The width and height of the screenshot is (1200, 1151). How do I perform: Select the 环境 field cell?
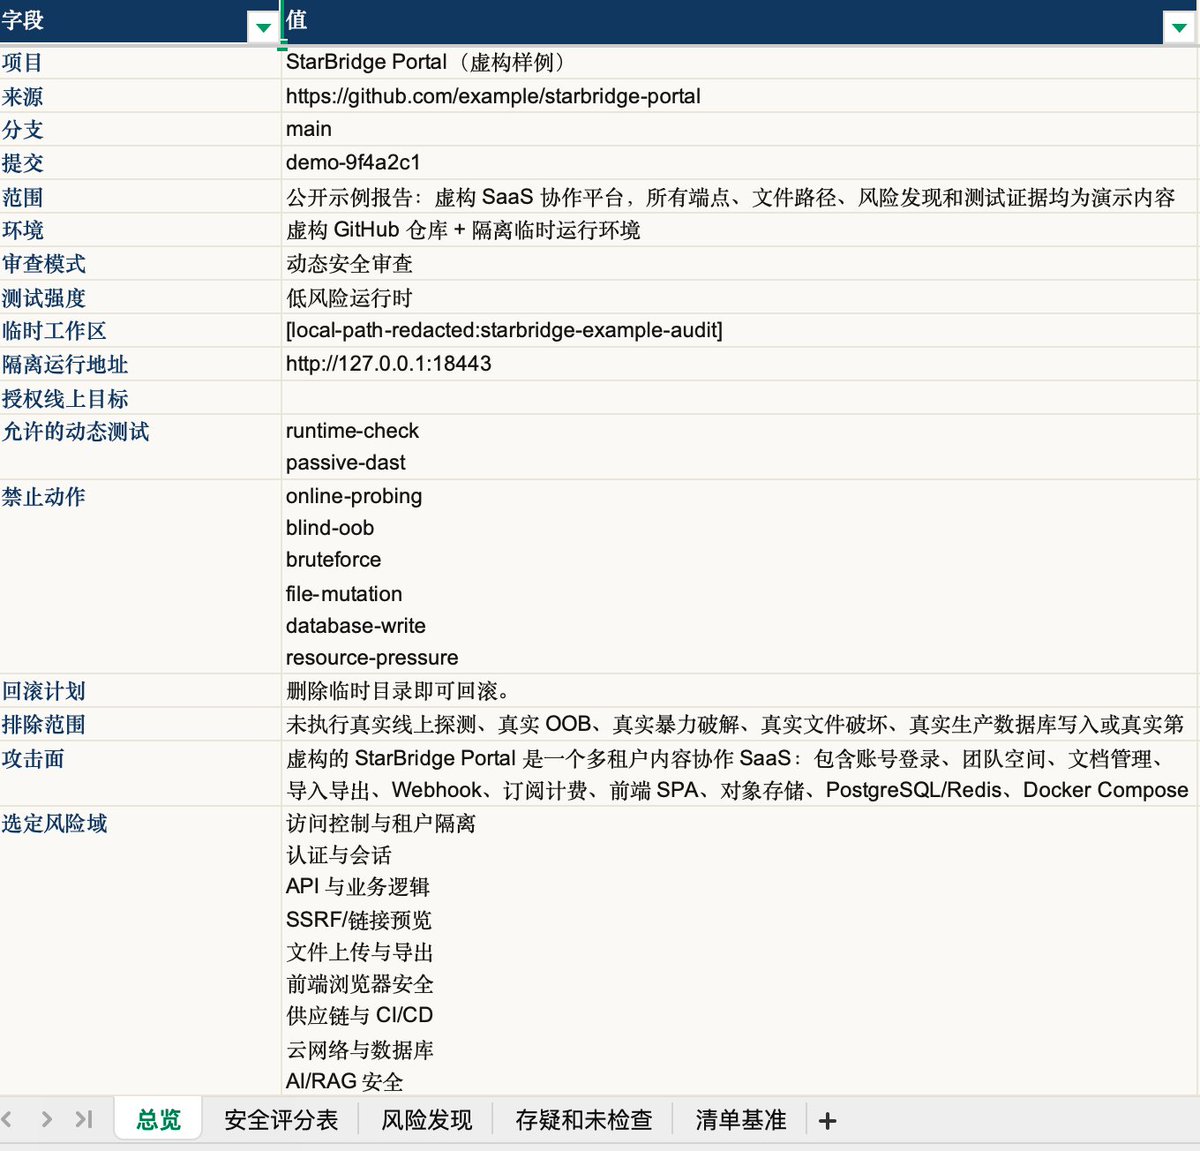click(x=140, y=230)
